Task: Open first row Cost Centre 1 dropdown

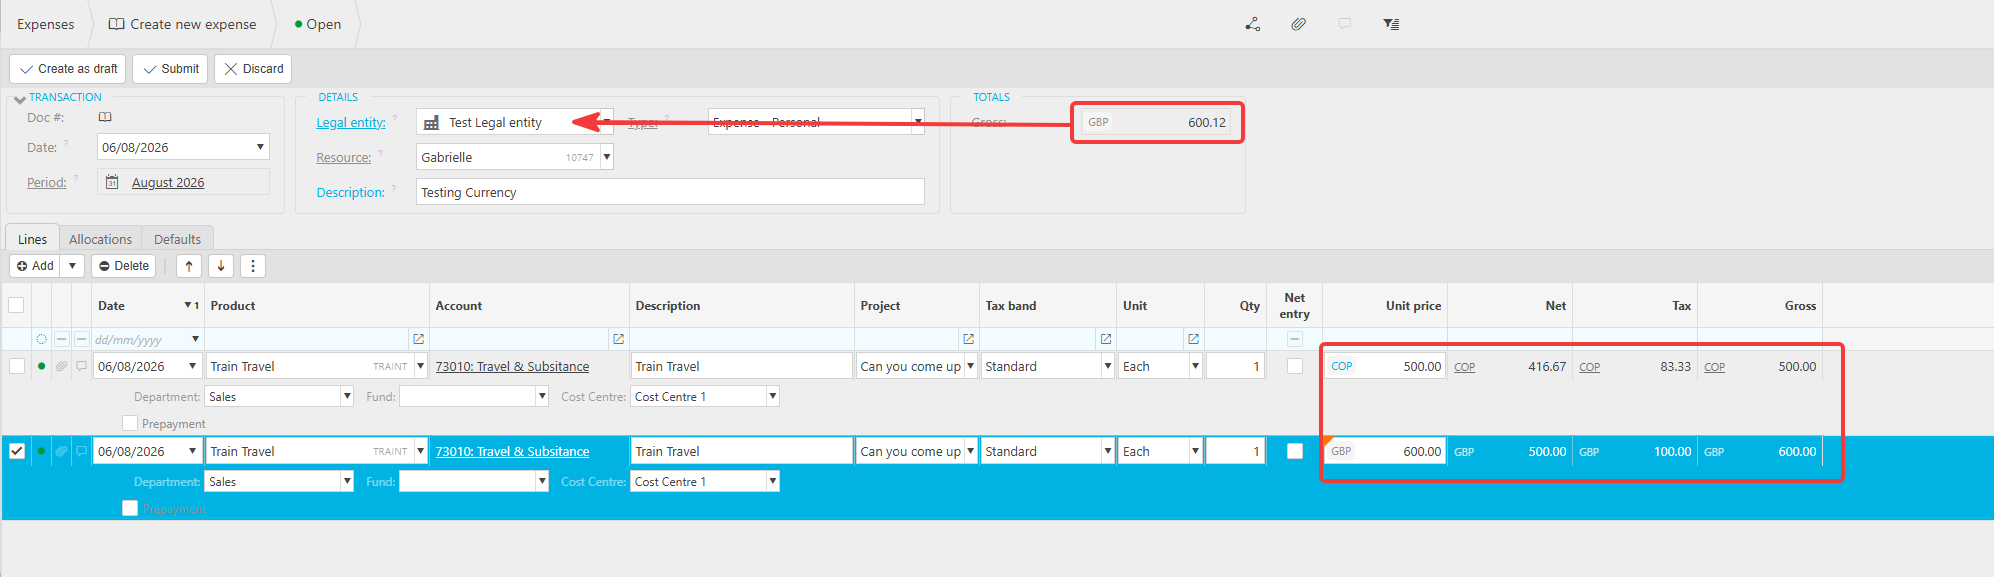Action: pyautogui.click(x=772, y=397)
